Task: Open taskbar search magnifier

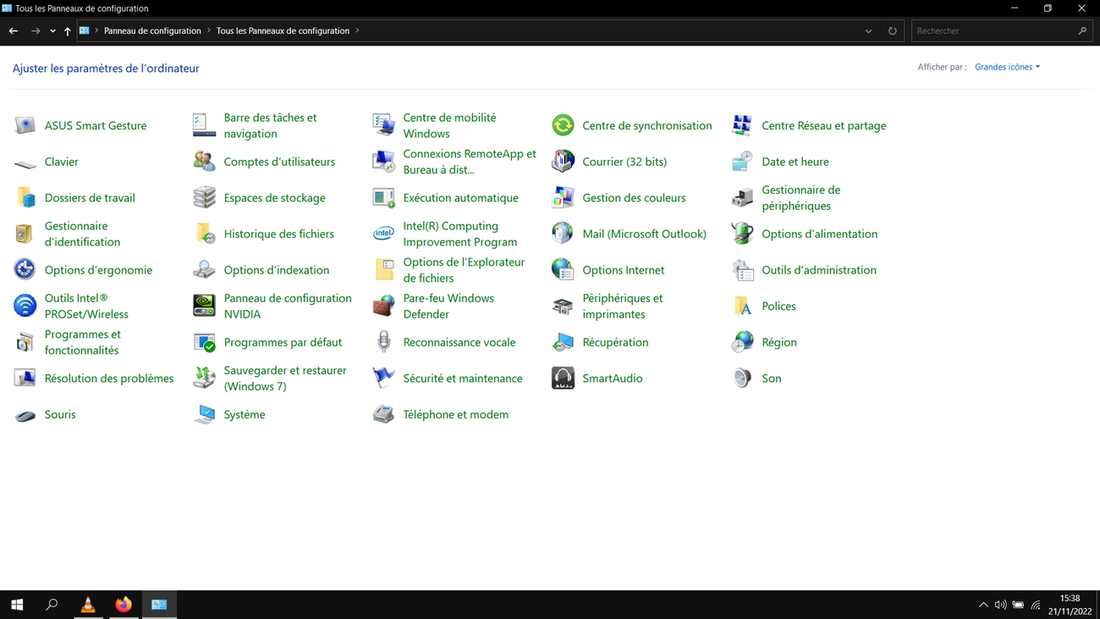Action: tap(51, 604)
